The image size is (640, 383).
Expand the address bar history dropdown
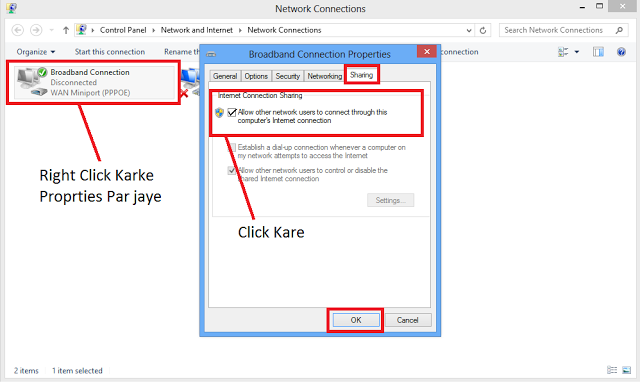tap(469, 30)
